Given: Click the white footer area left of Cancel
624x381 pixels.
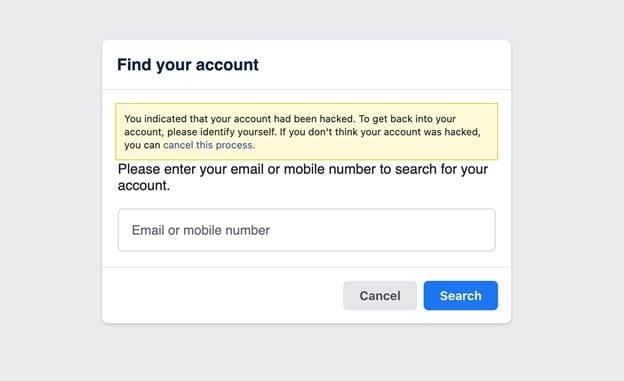Looking at the screenshot, I should tap(223, 295).
